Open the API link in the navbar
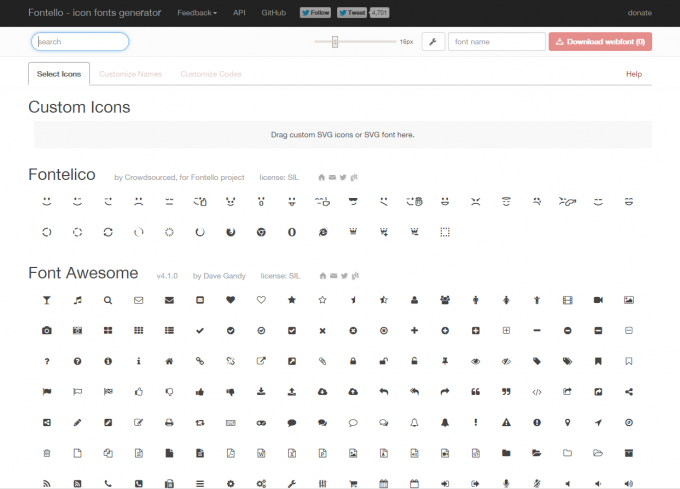Image resolution: width=680 pixels, height=489 pixels. click(x=239, y=13)
